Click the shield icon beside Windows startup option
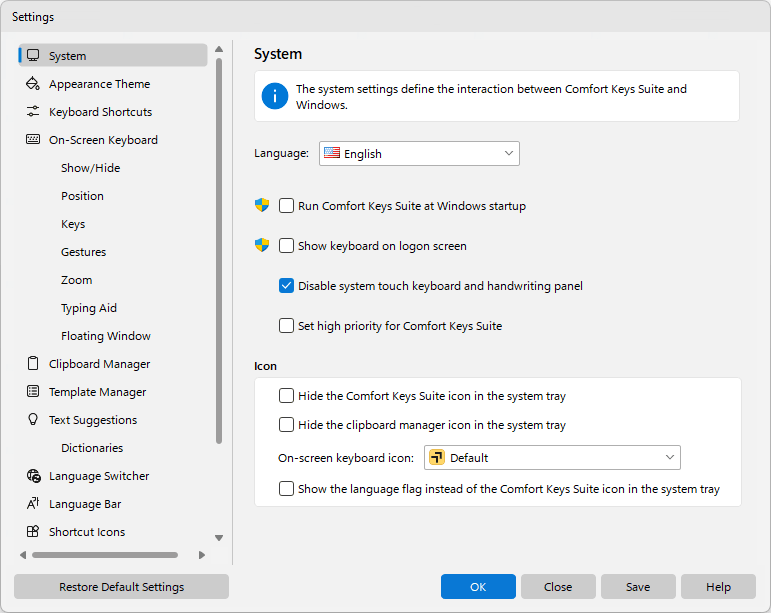 [262, 205]
